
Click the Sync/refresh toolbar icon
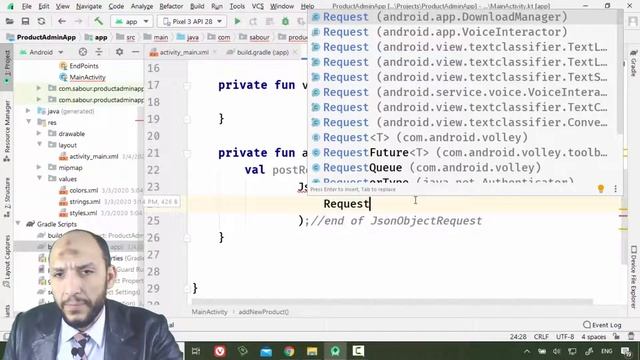pos(41,21)
